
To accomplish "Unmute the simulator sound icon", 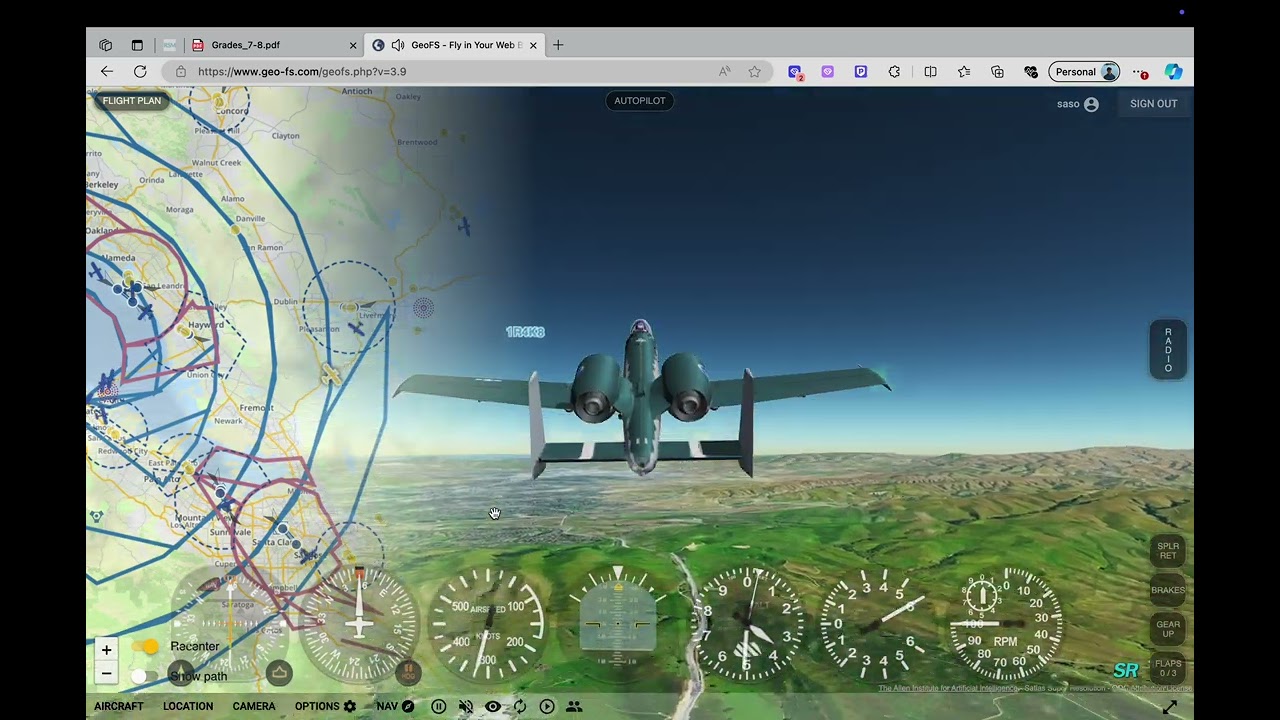I will [x=465, y=706].
